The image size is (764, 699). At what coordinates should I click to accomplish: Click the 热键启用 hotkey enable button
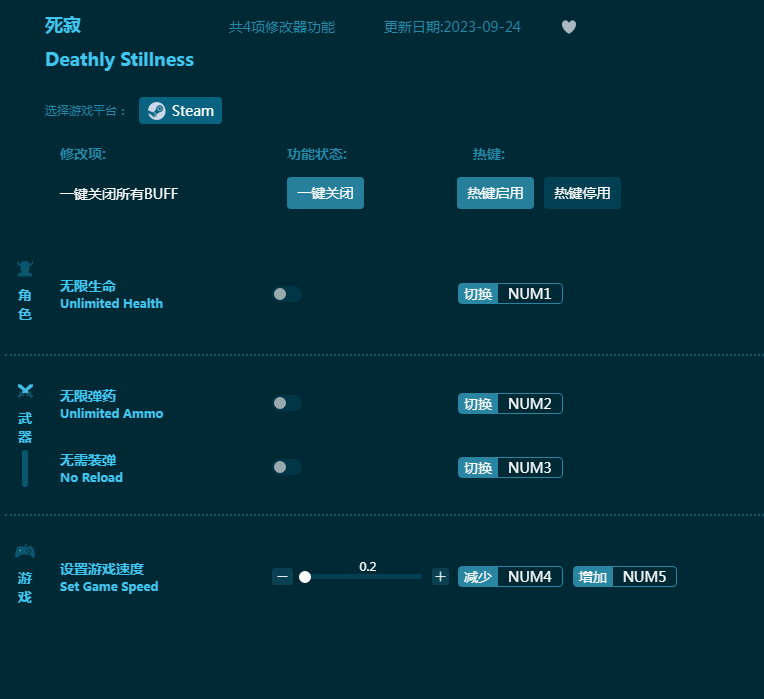[495, 193]
